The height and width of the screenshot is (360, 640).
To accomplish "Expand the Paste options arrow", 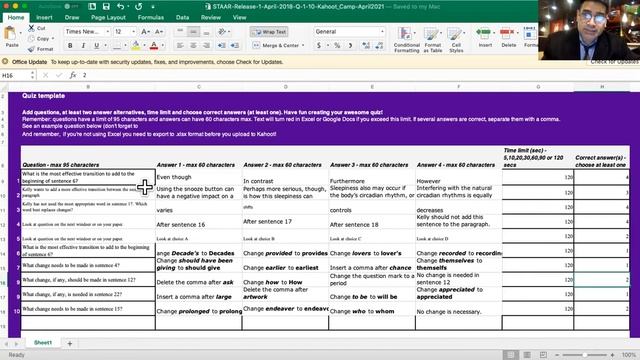I will [20, 33].
